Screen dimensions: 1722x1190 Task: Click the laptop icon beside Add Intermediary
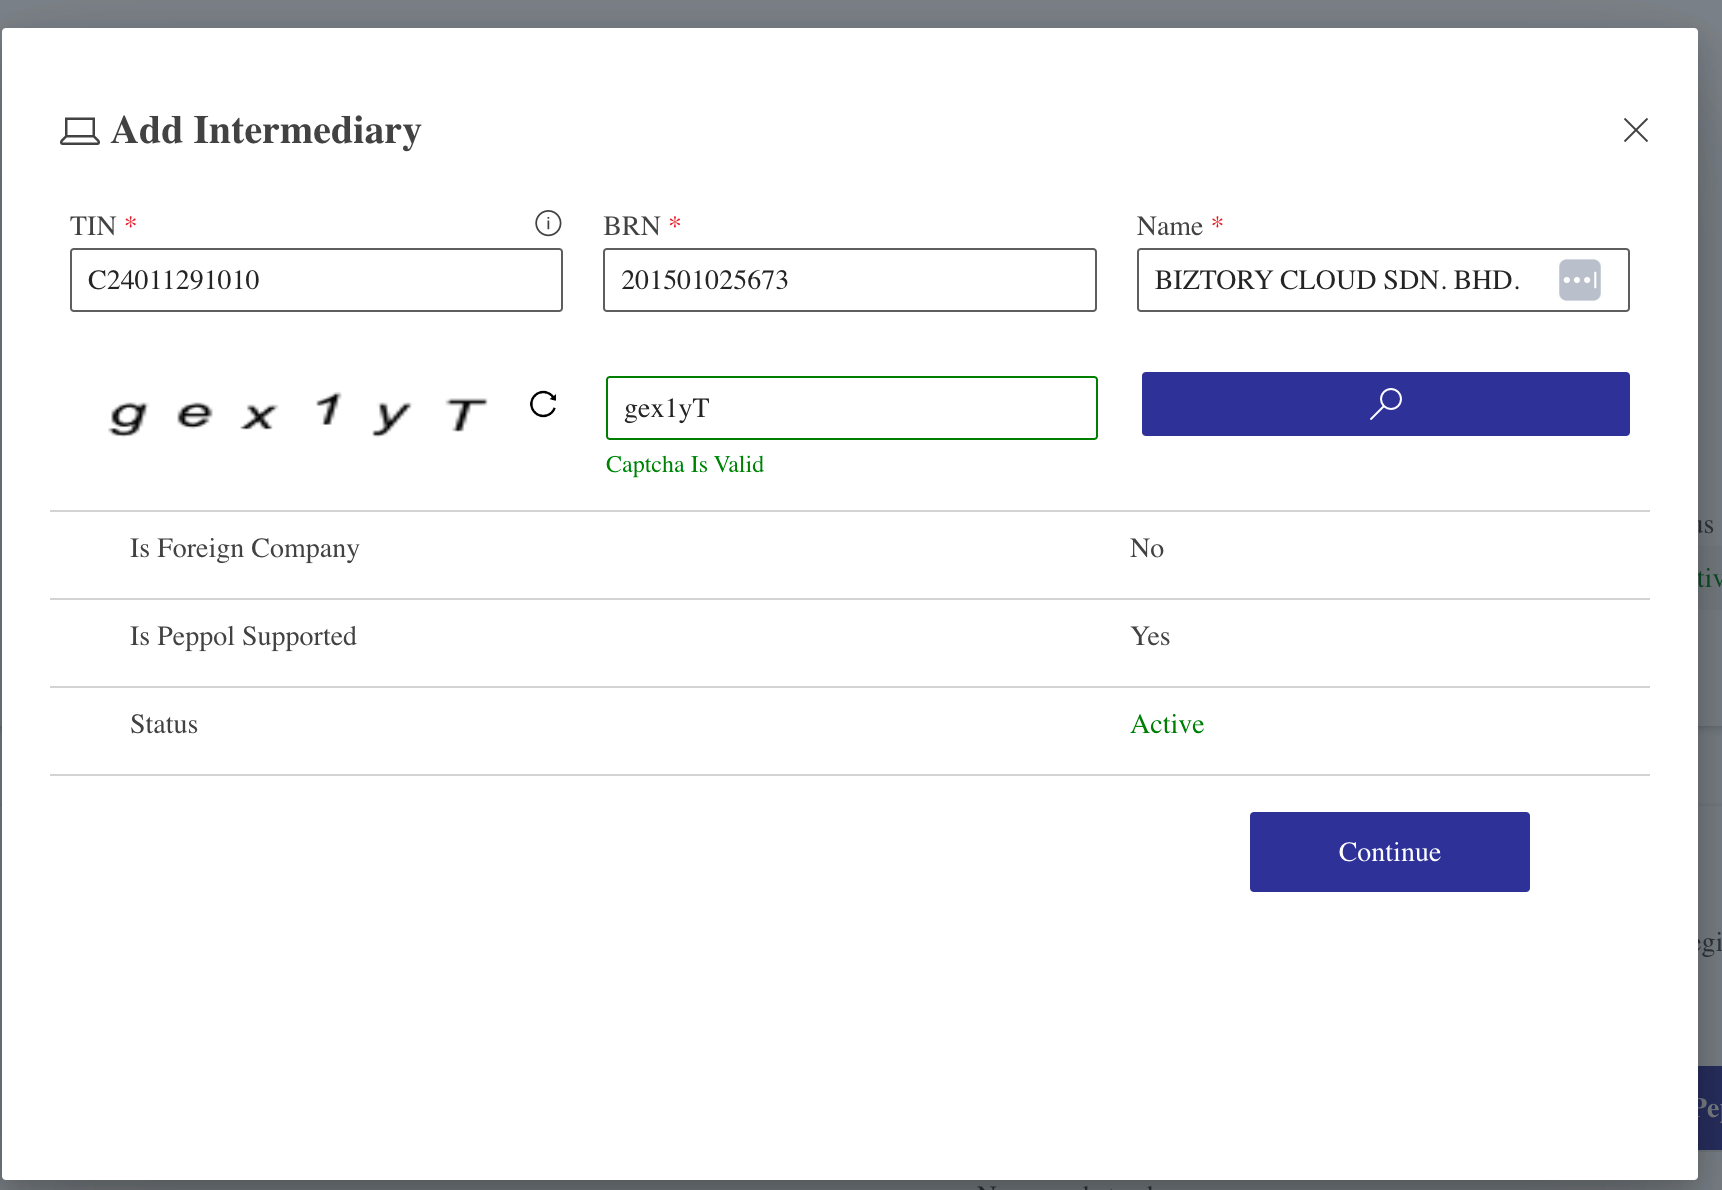(80, 131)
